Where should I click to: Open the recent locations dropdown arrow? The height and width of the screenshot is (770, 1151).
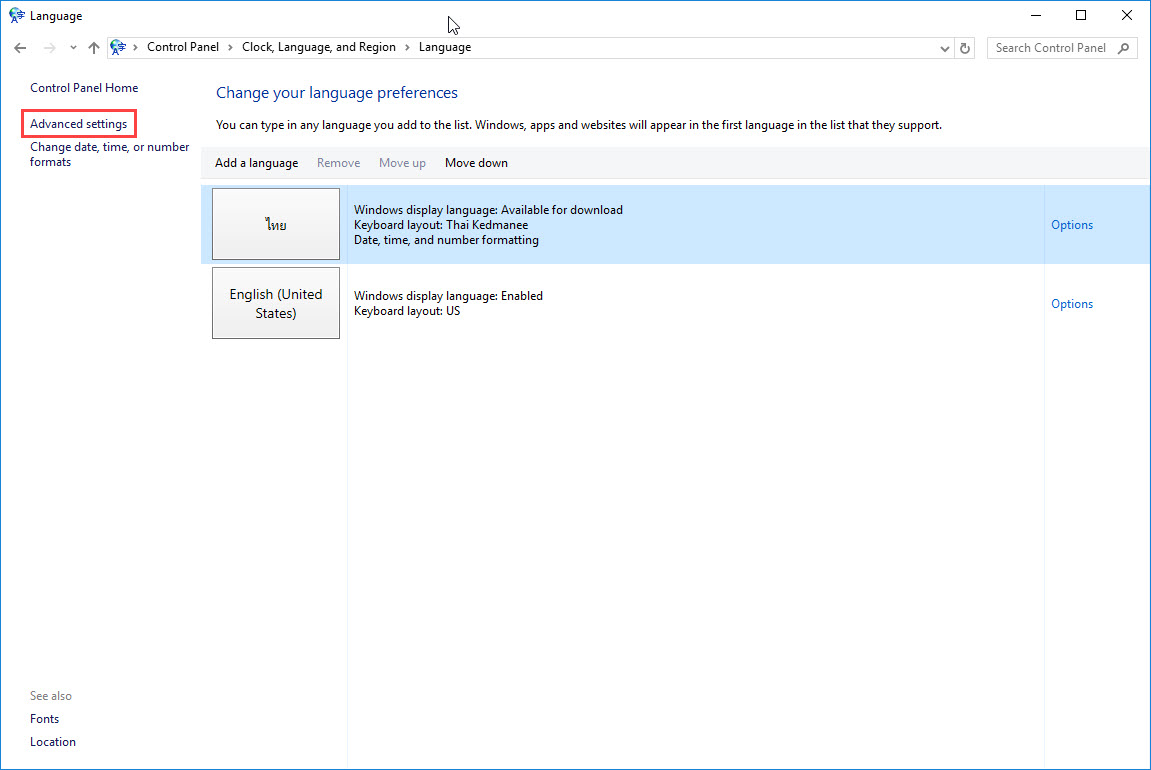[71, 47]
